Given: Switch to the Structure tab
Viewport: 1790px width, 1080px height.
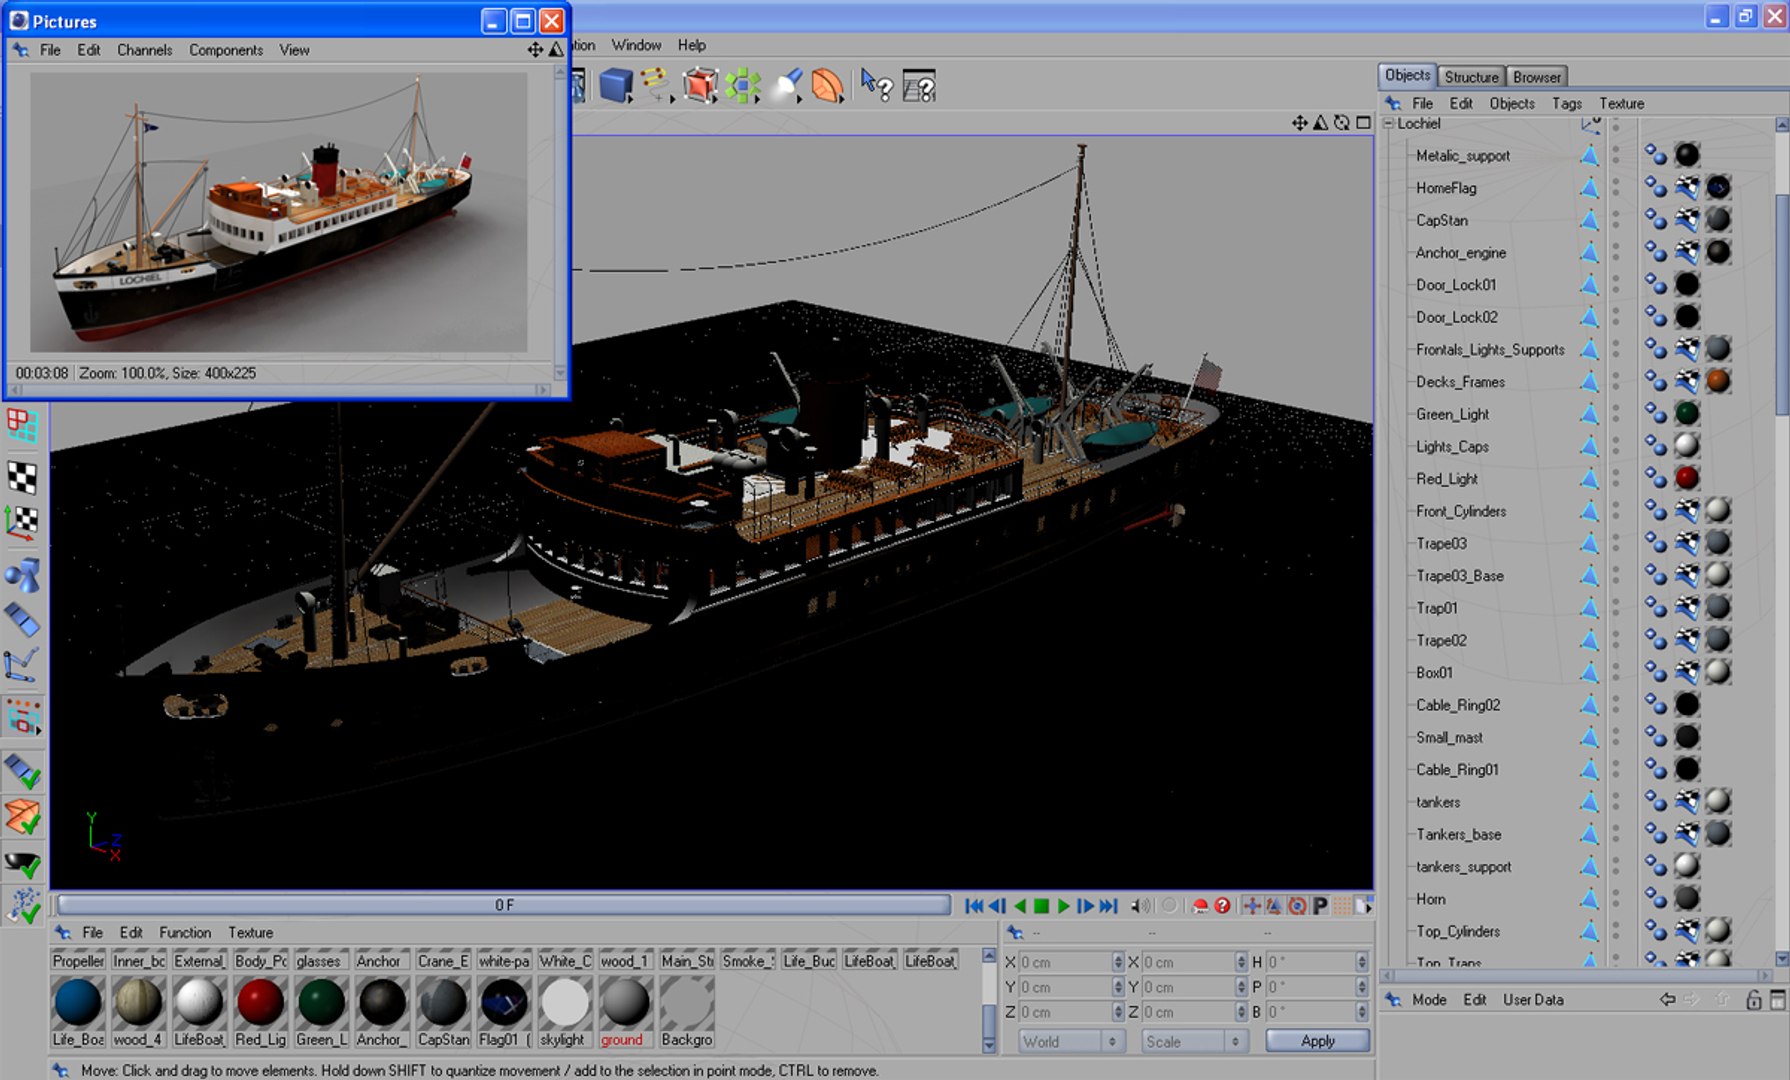Looking at the screenshot, I should point(1471,77).
